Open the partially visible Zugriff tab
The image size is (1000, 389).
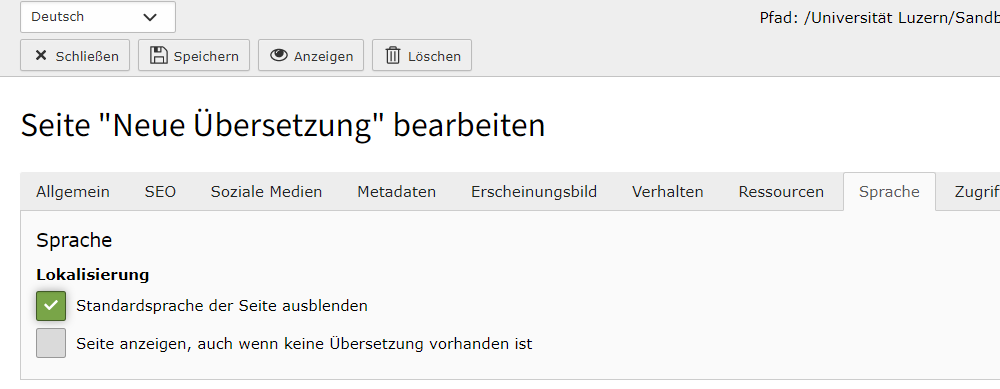[x=977, y=191]
